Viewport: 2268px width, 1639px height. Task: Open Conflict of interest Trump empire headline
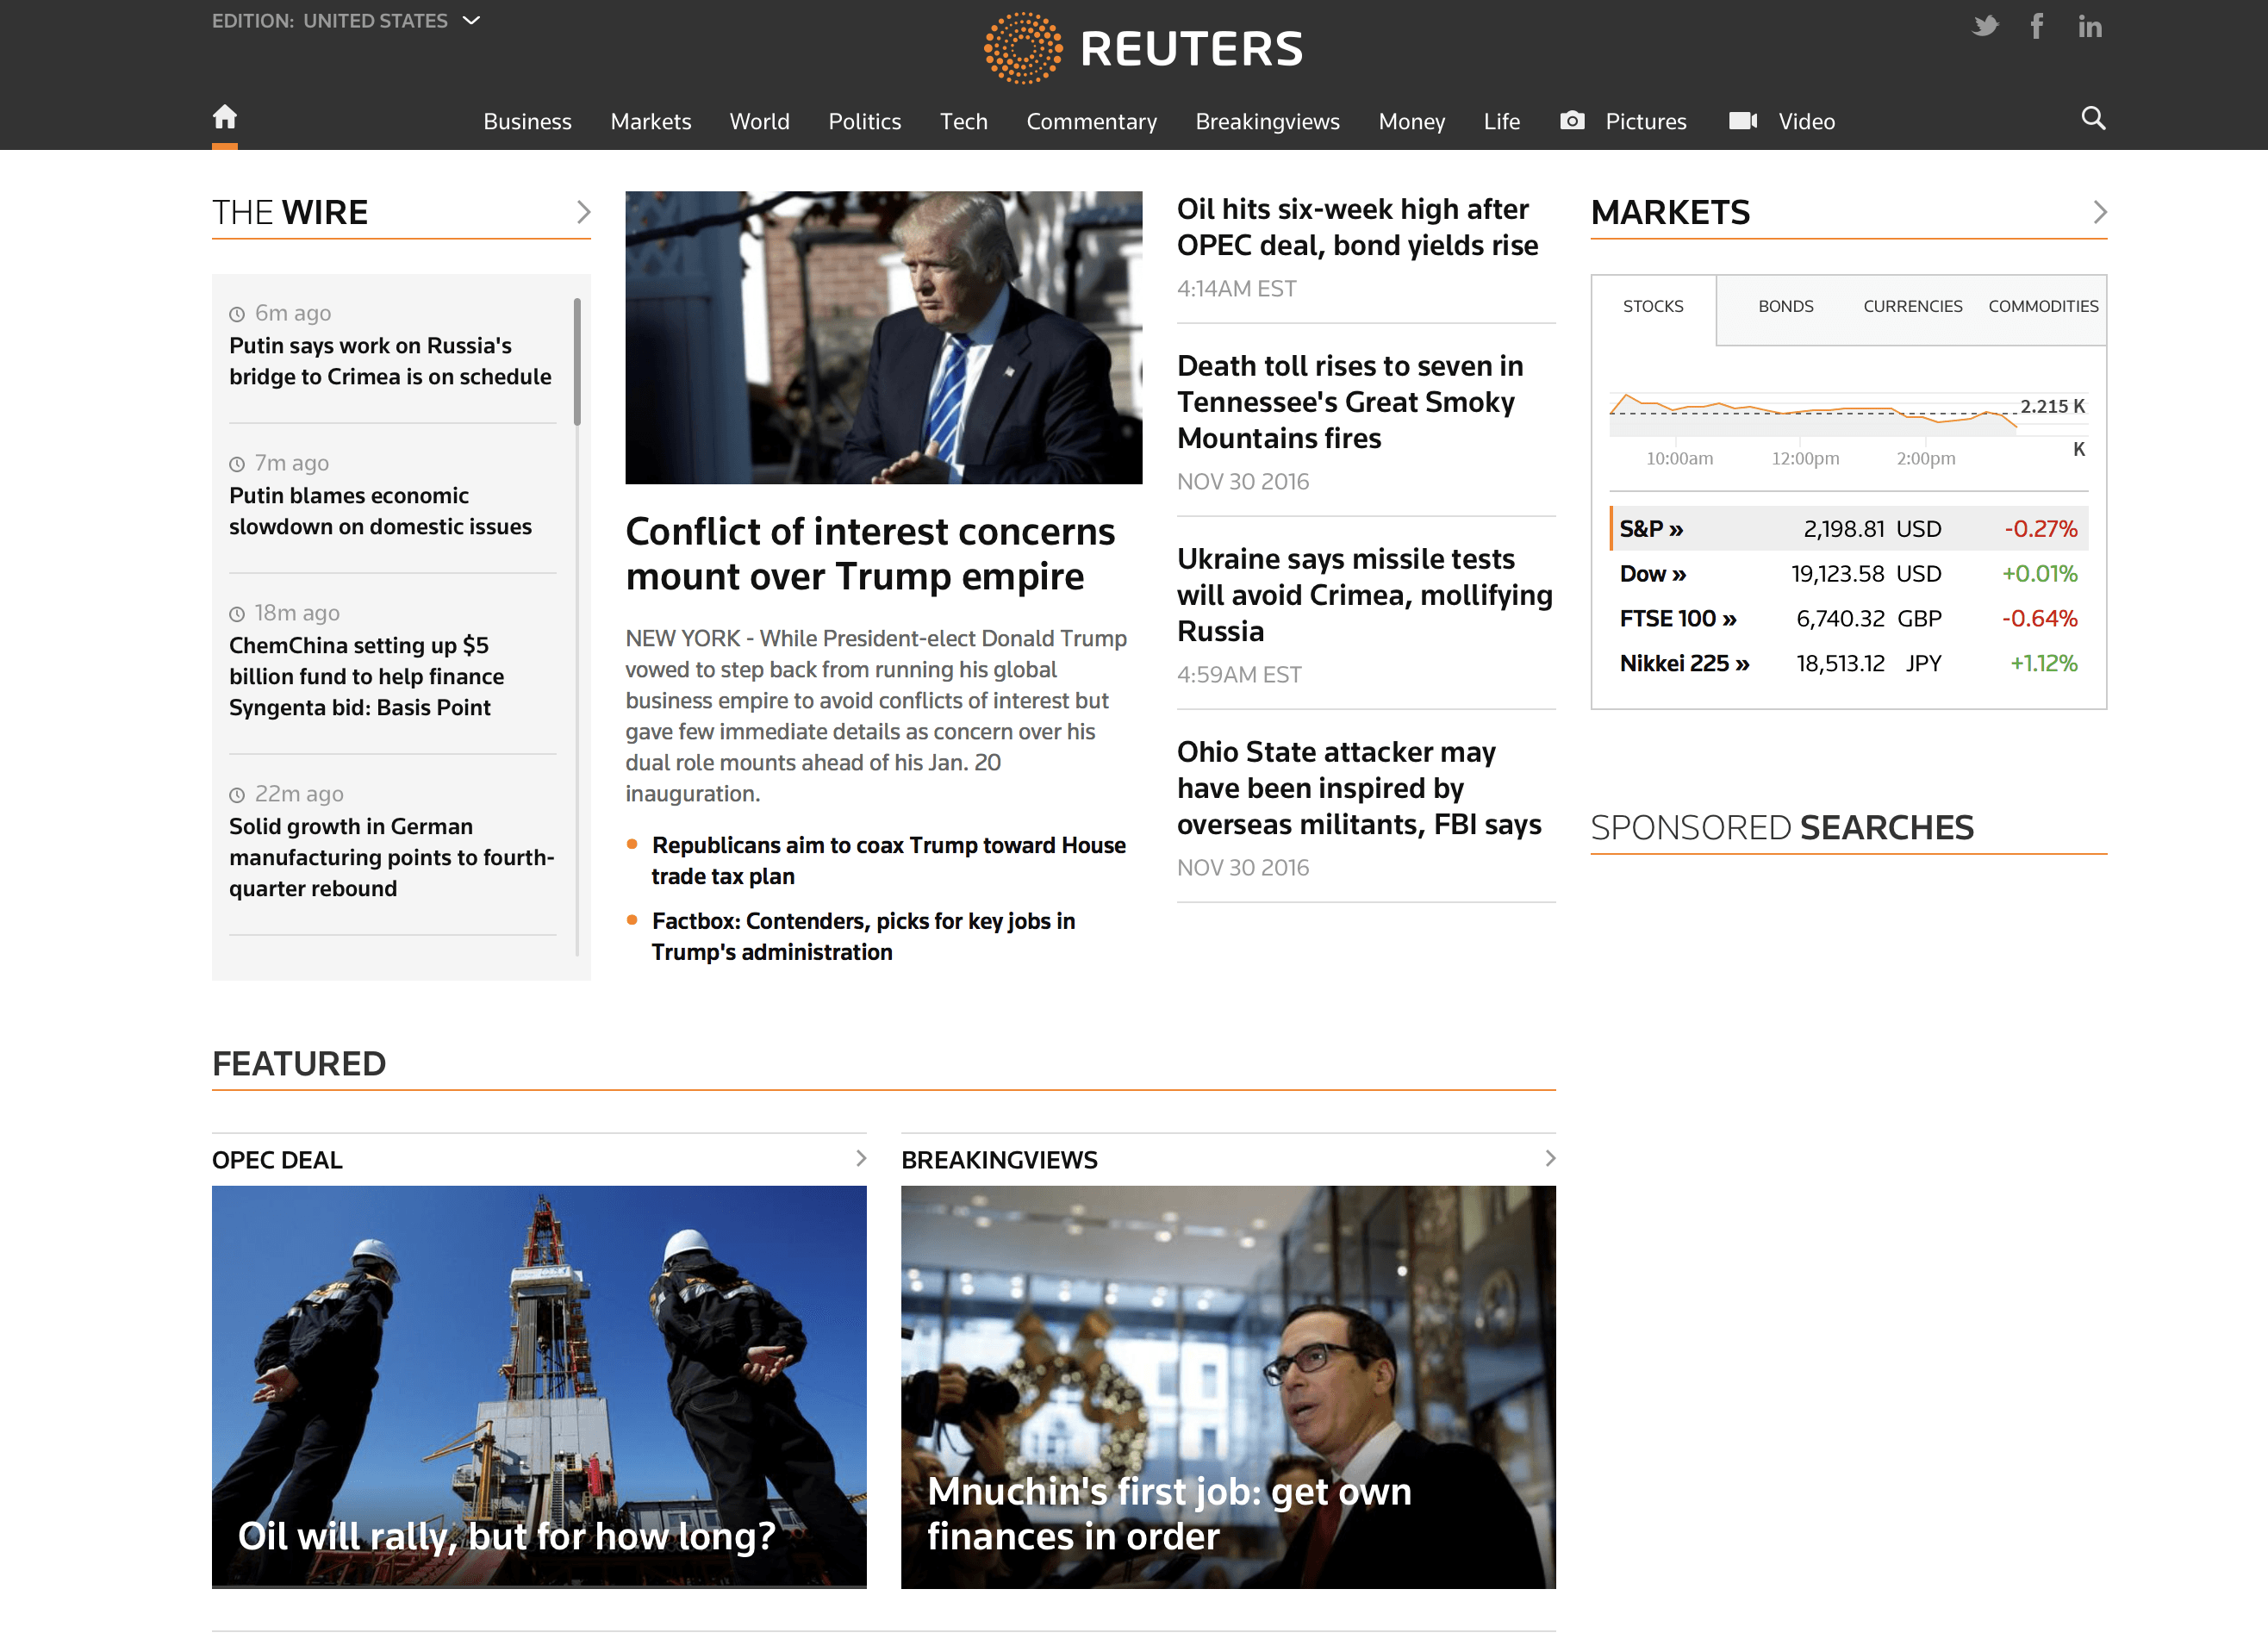coord(870,554)
